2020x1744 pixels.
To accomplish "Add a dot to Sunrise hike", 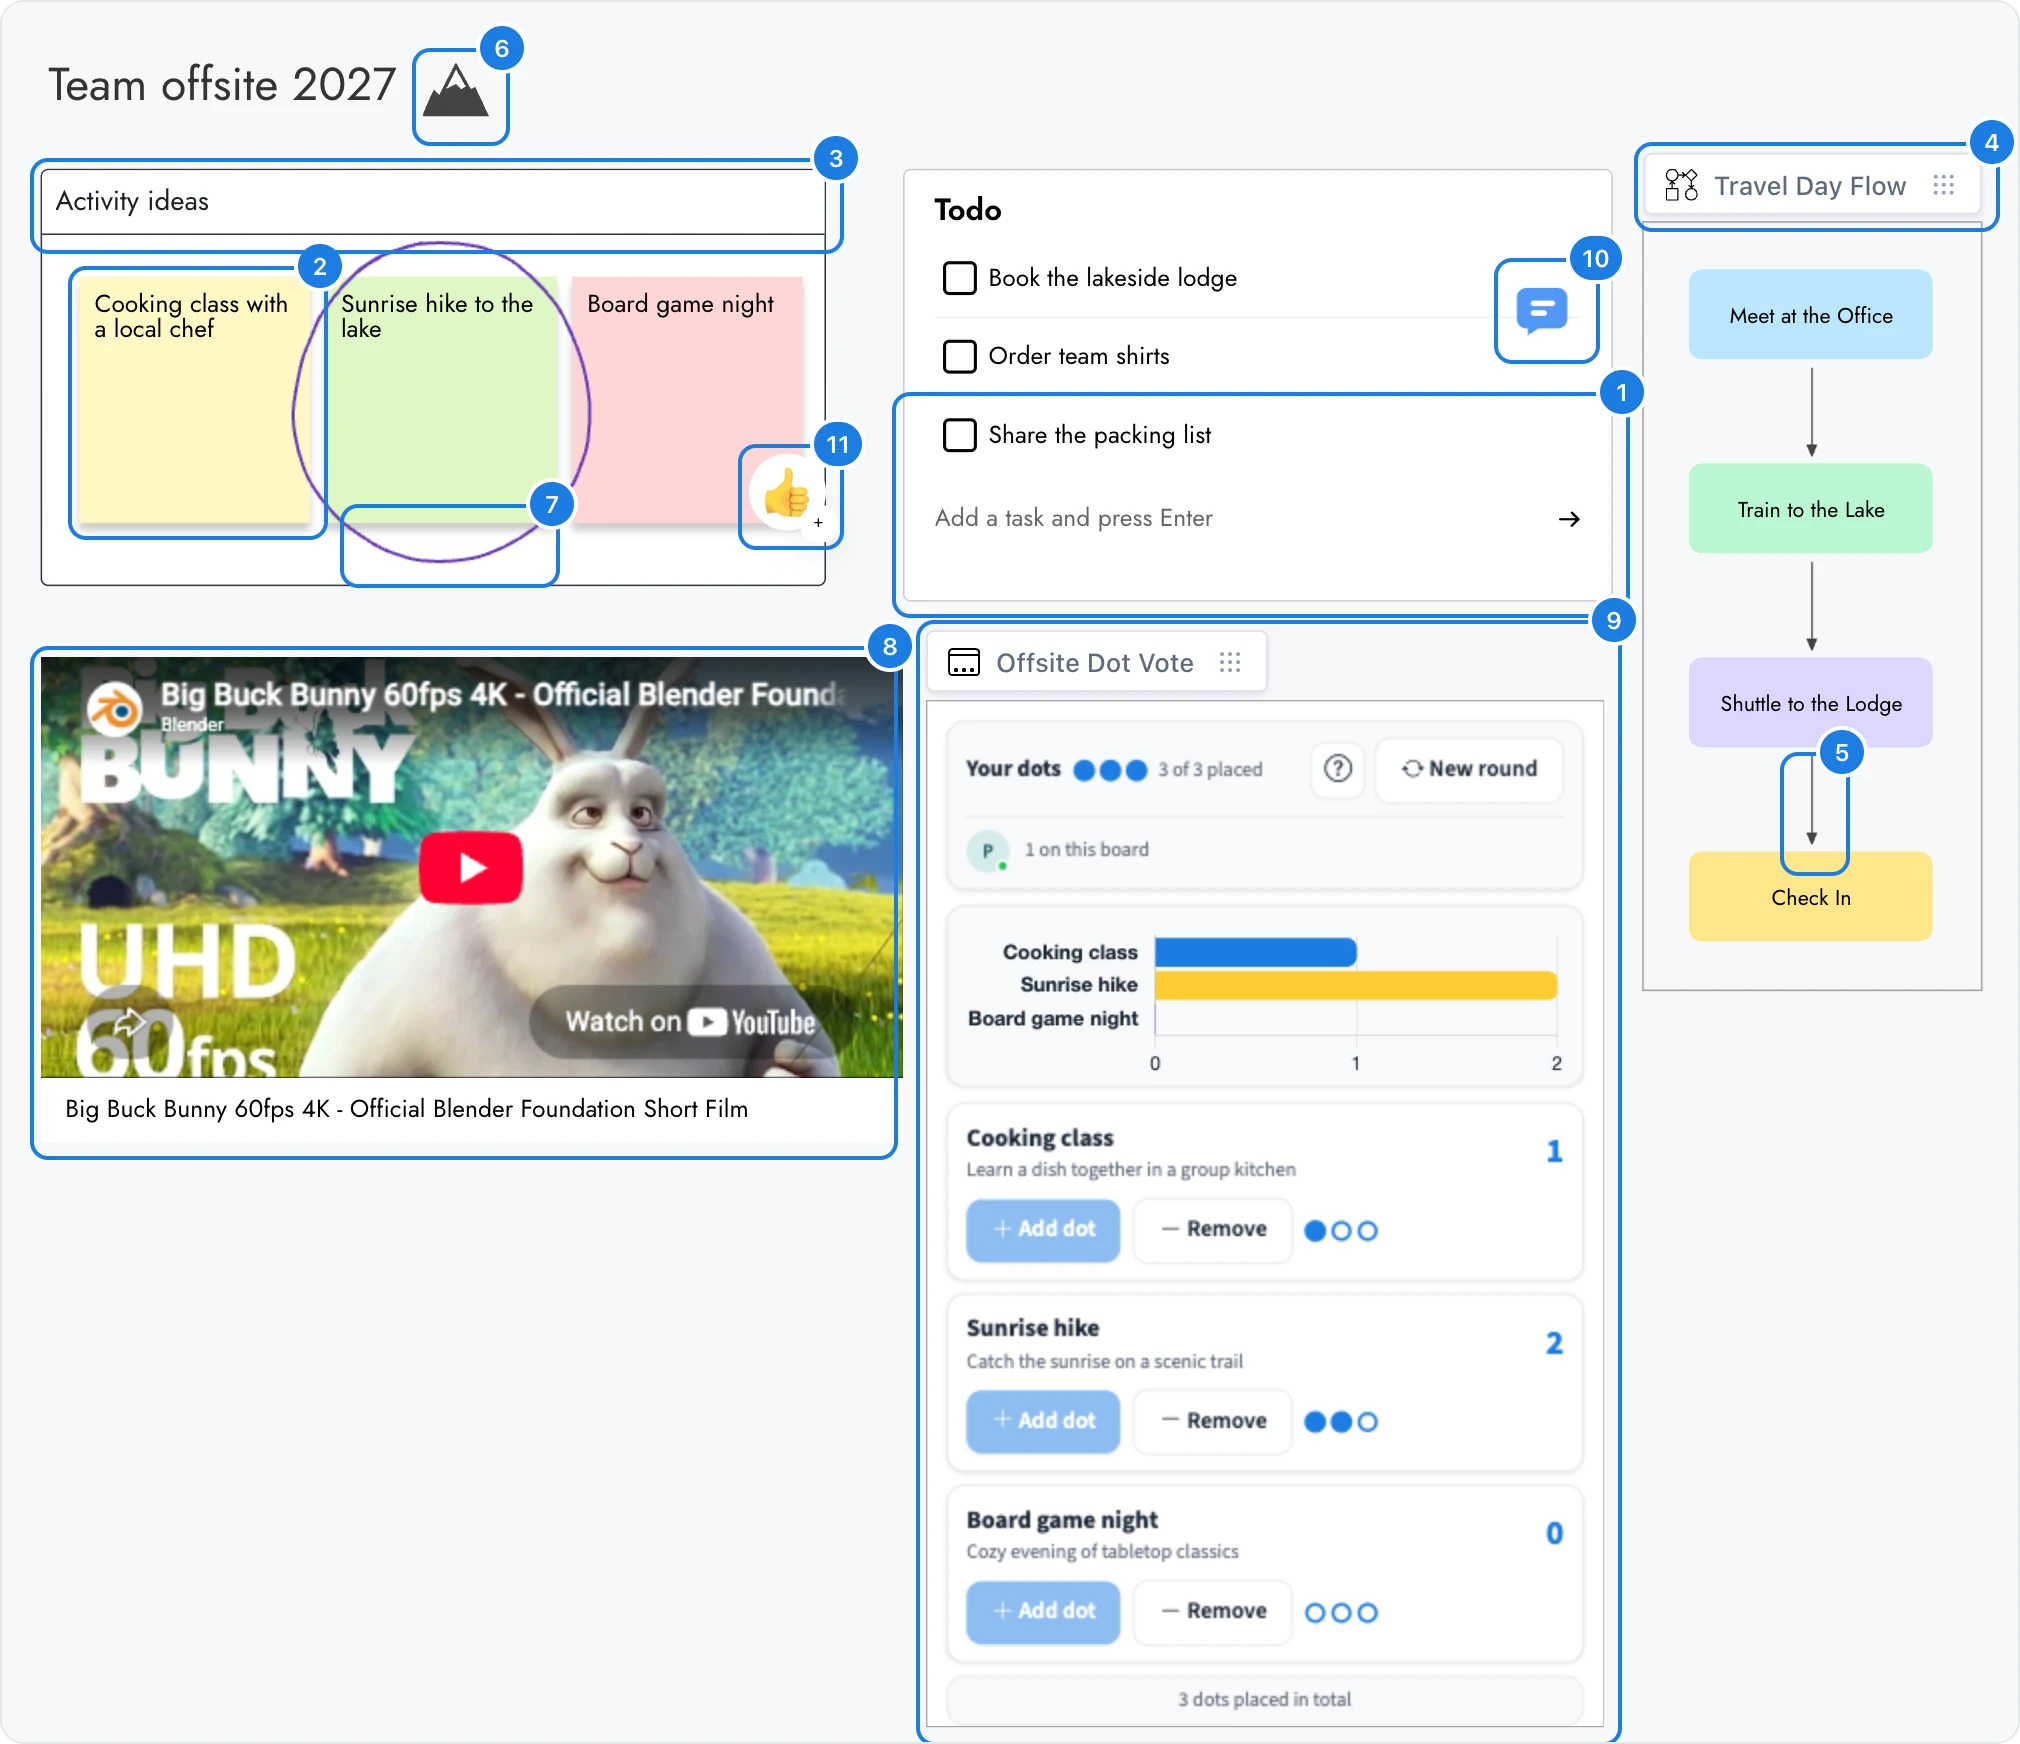I will click(x=1043, y=1421).
